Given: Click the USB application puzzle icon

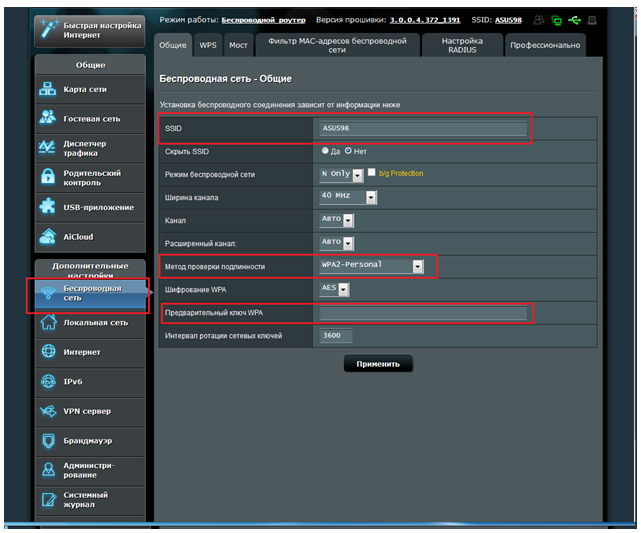Looking at the screenshot, I should [x=47, y=206].
